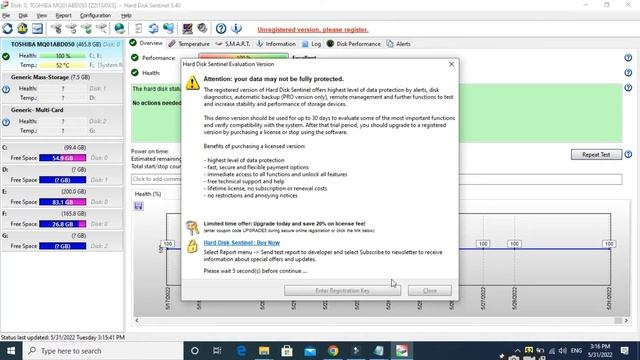Open the Disk menu
640x360 pixels.
pyautogui.click(x=23, y=16)
